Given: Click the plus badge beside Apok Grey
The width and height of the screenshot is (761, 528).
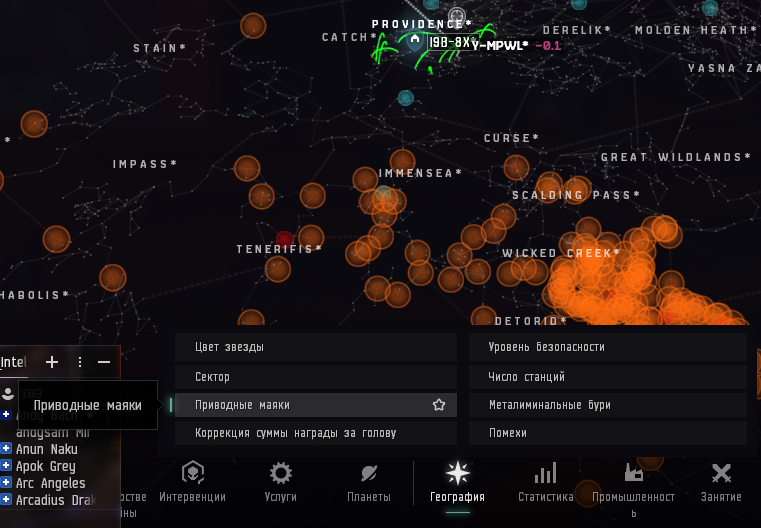Looking at the screenshot, I should 6,465.
